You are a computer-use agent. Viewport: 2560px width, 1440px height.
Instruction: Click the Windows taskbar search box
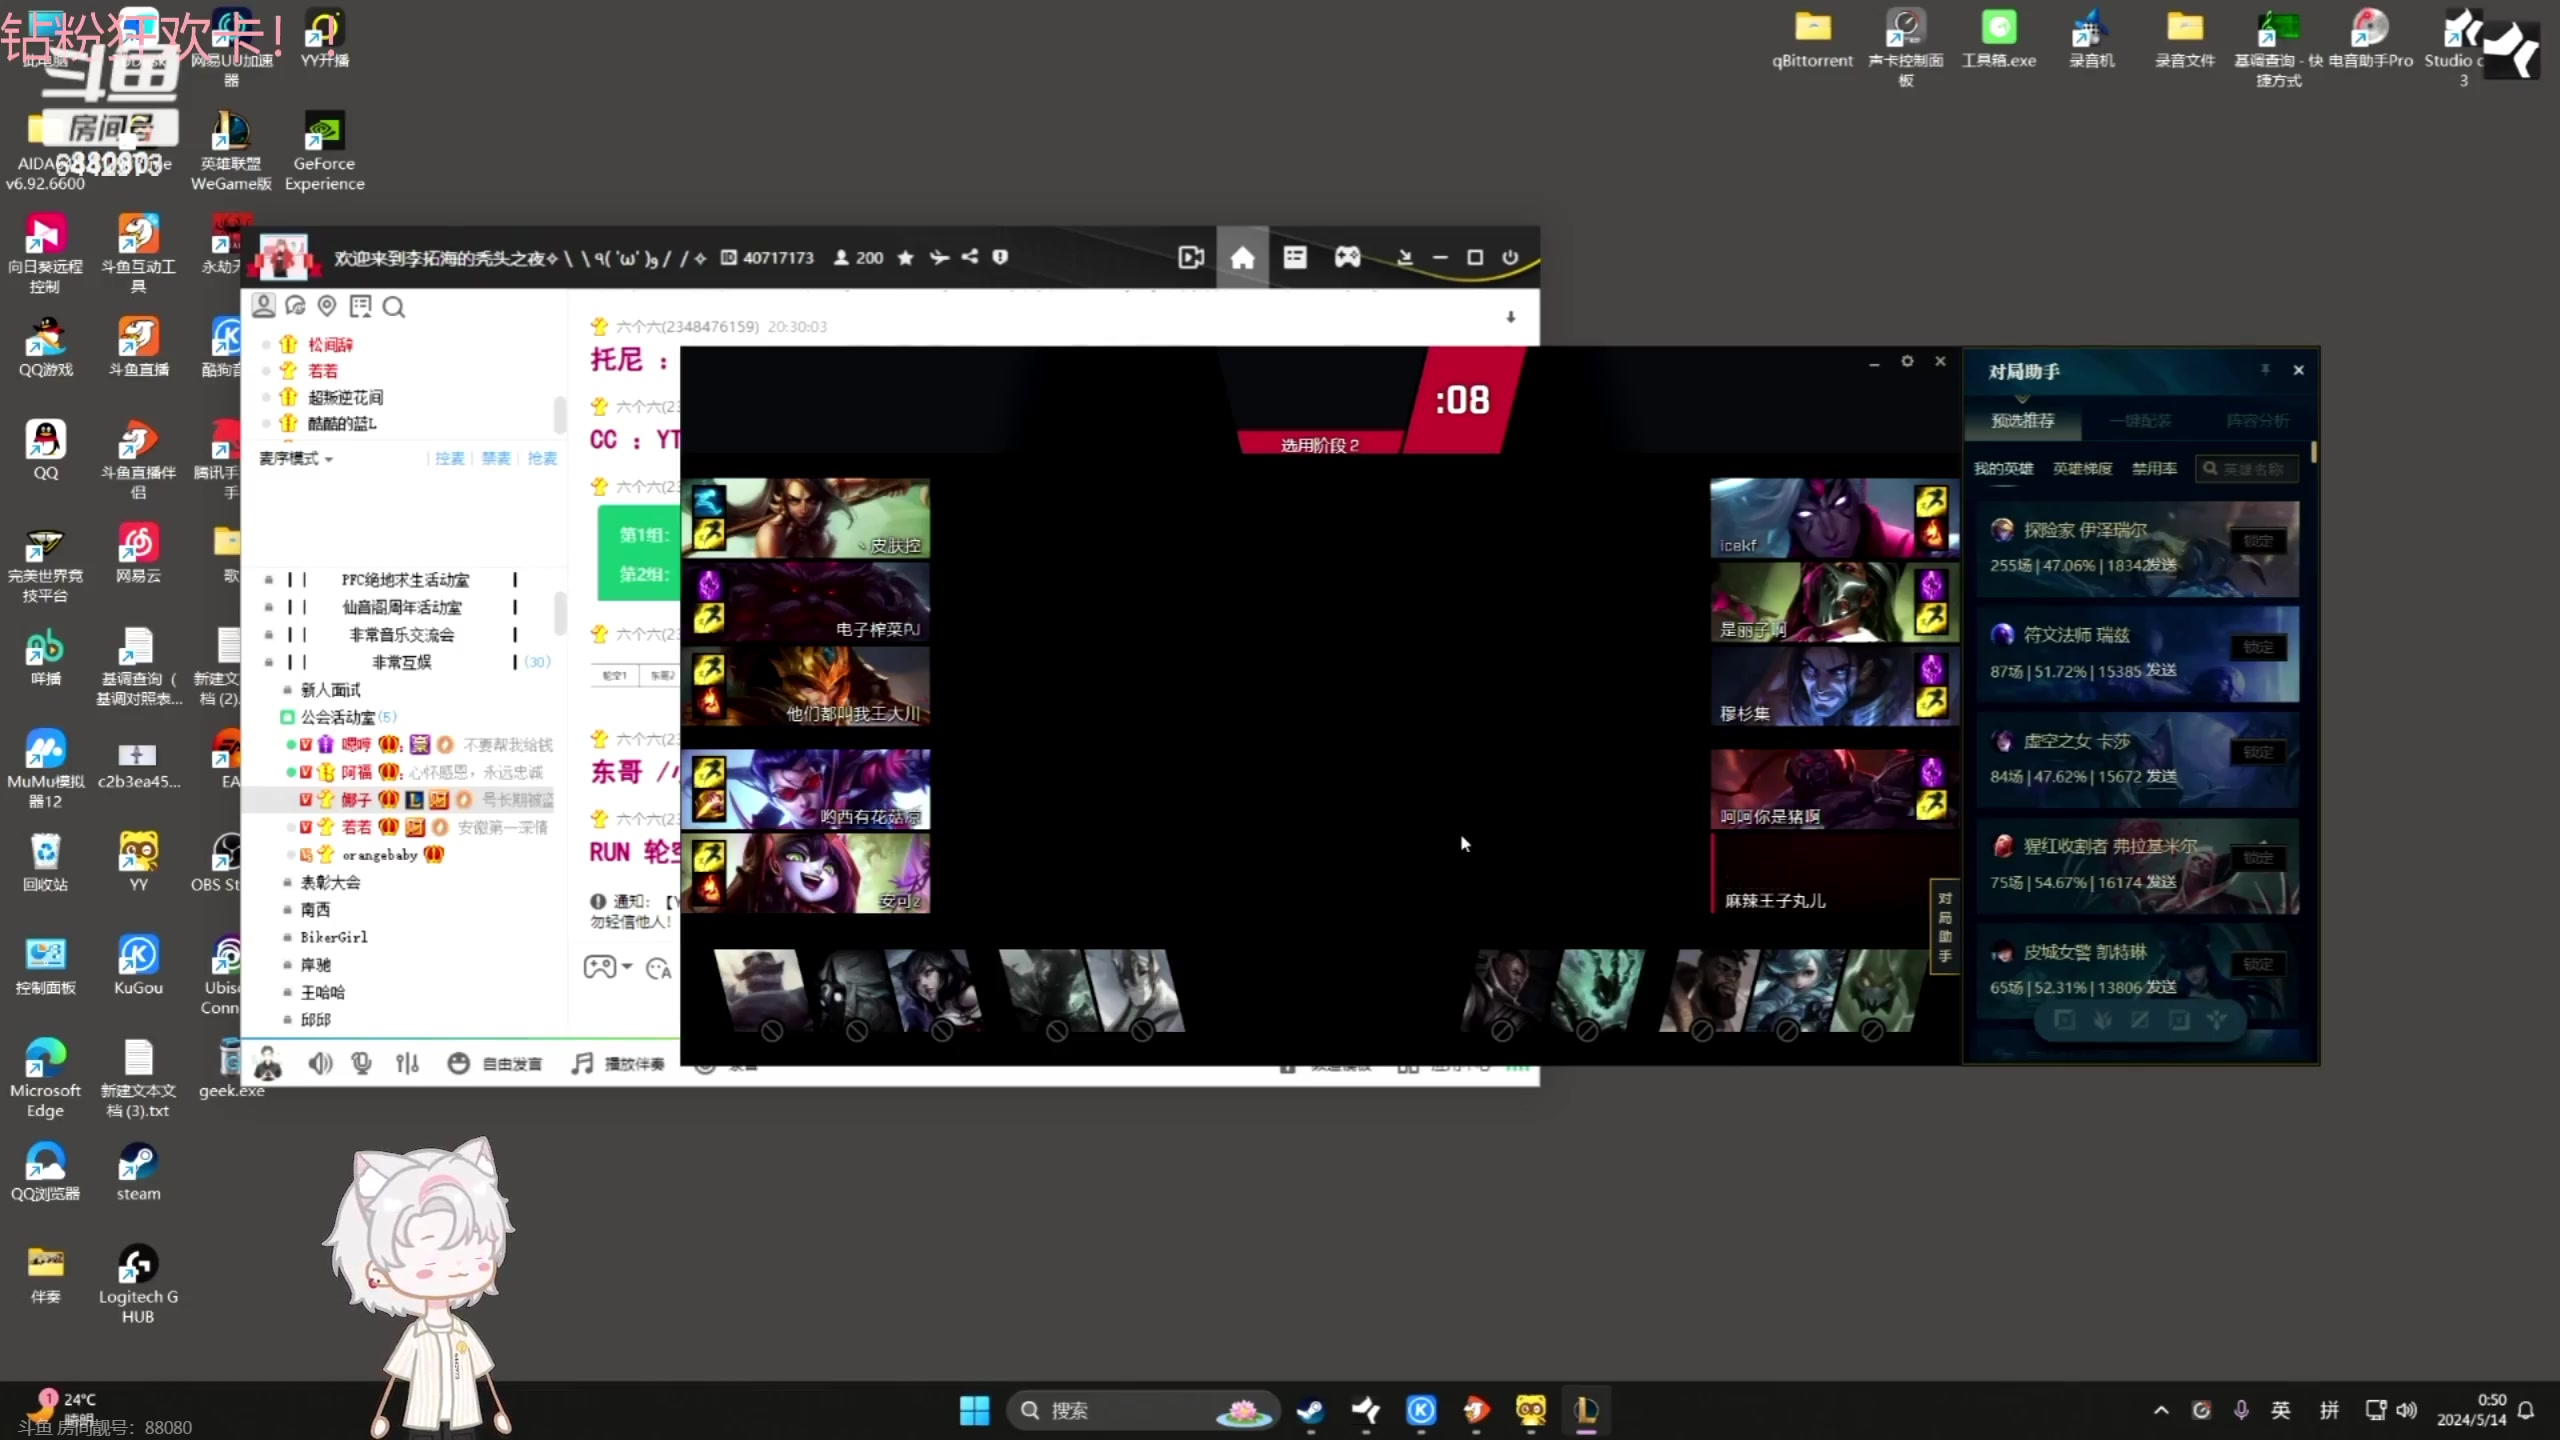(x=1144, y=1410)
